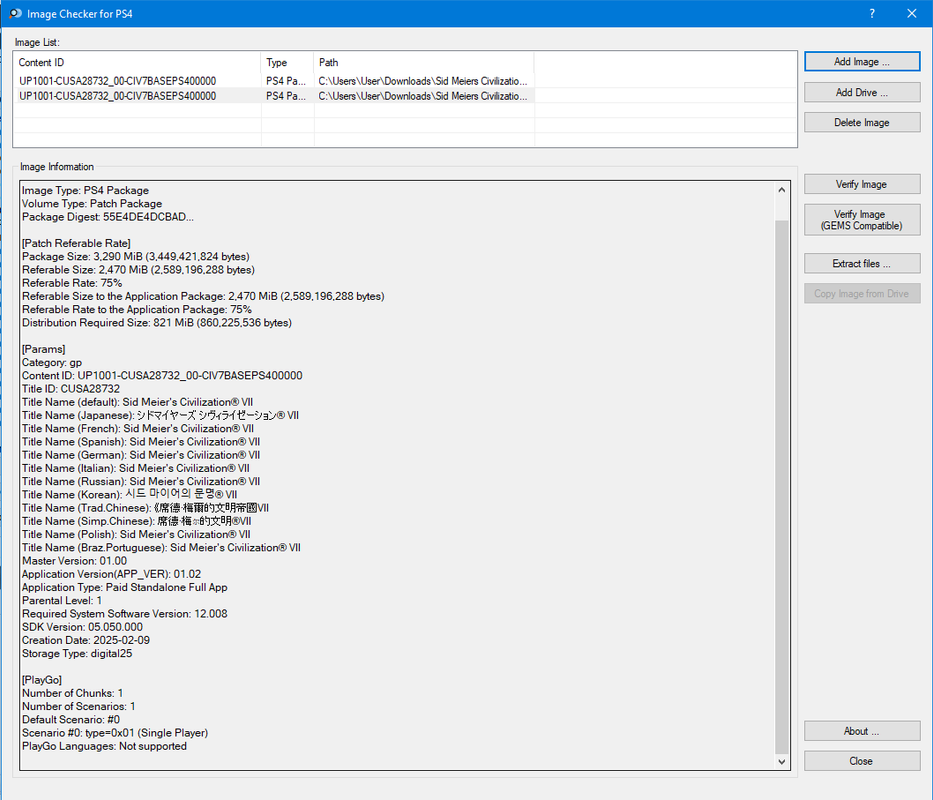This screenshot has width=933, height=800.
Task: Click the 'Default Scenario: #0' line
Action: [71, 720]
